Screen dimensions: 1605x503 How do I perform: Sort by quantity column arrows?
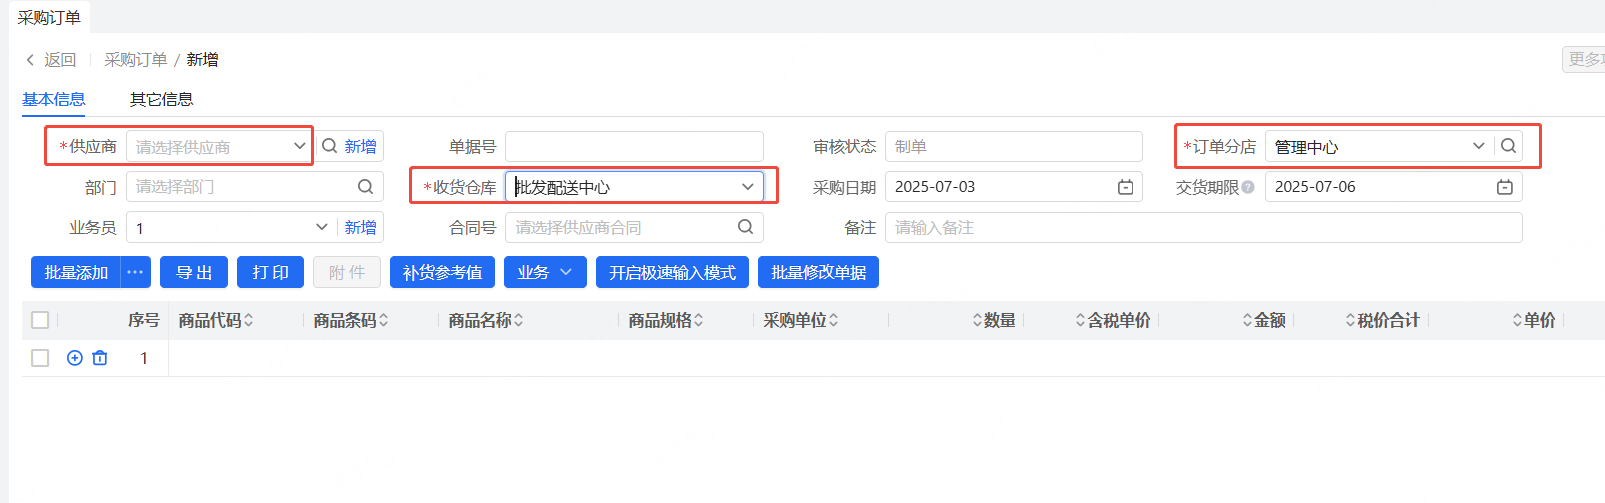[977, 320]
